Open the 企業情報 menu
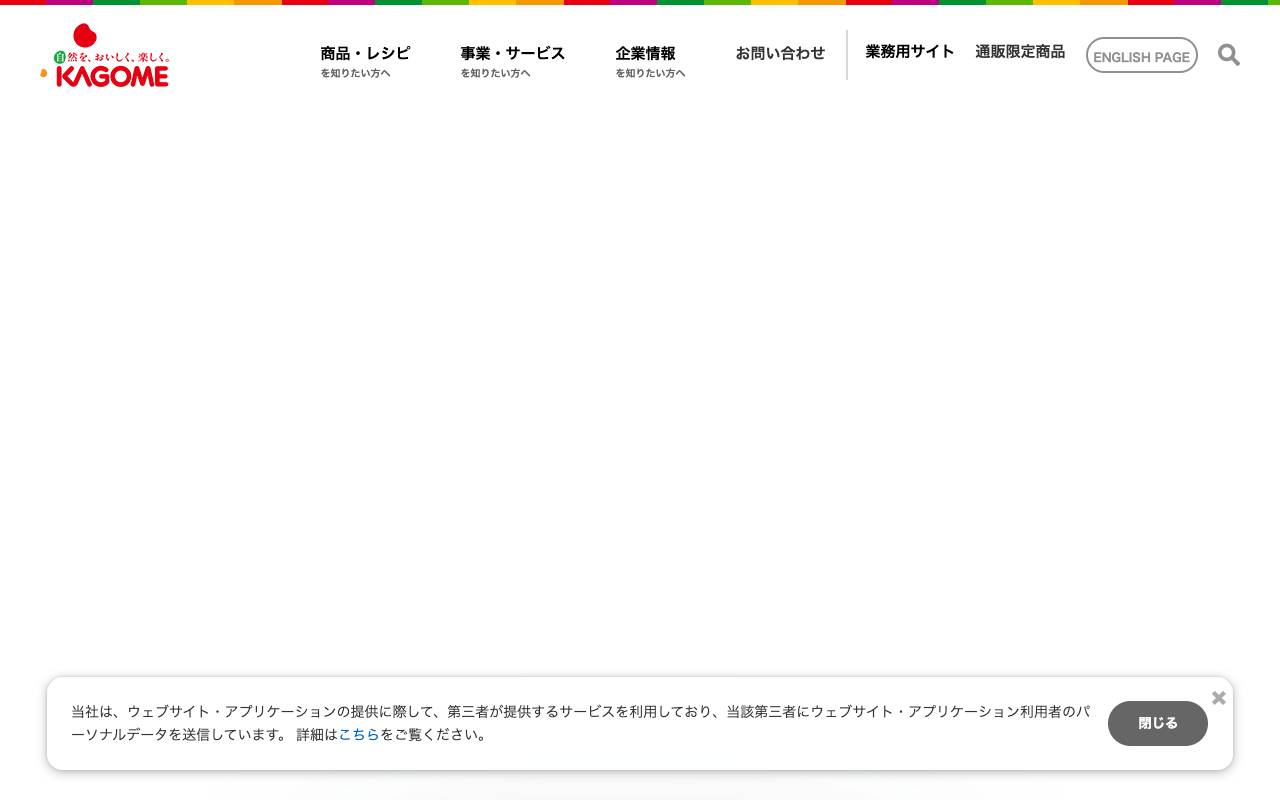 645,53
